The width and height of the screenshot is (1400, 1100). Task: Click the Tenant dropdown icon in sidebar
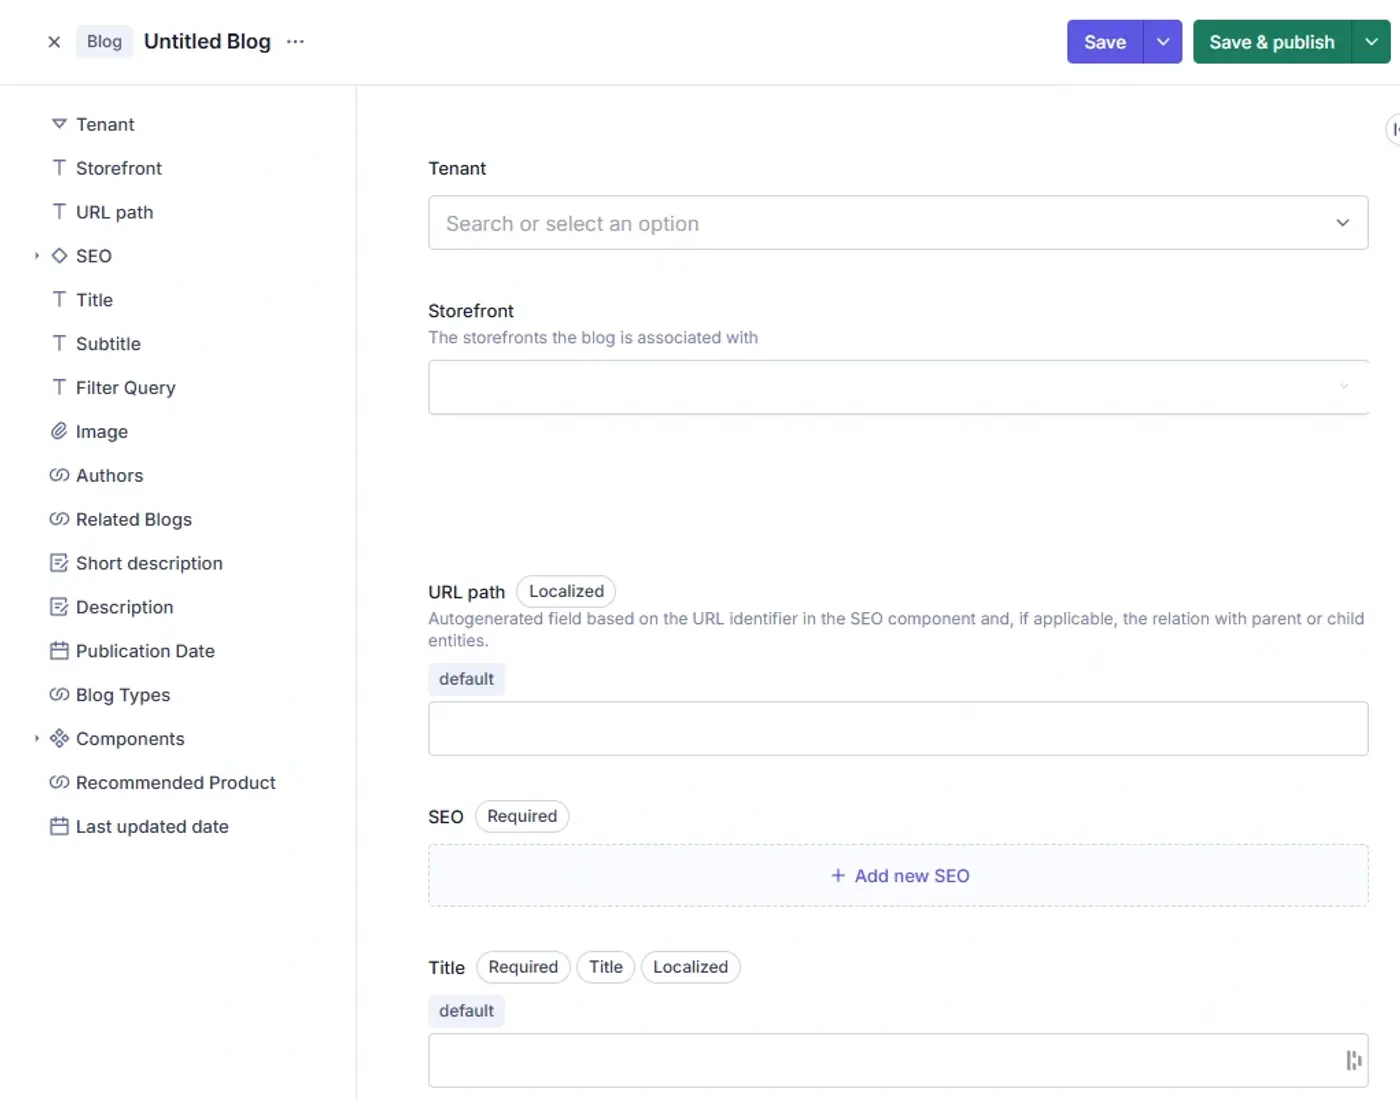coord(59,124)
